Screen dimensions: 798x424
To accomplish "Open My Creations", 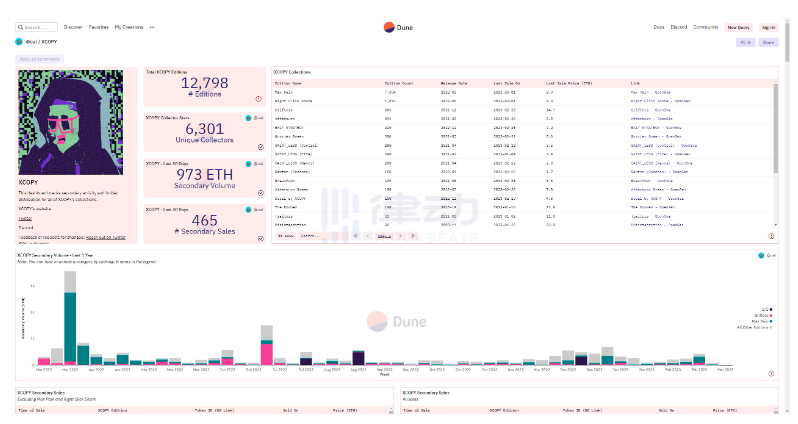I will pos(129,27).
